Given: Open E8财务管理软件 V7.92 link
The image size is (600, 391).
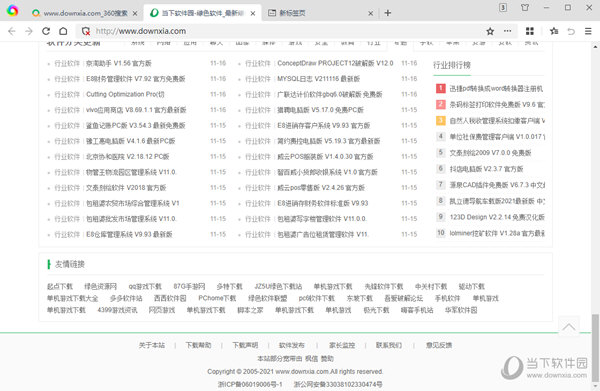Looking at the screenshot, I should [x=135, y=79].
